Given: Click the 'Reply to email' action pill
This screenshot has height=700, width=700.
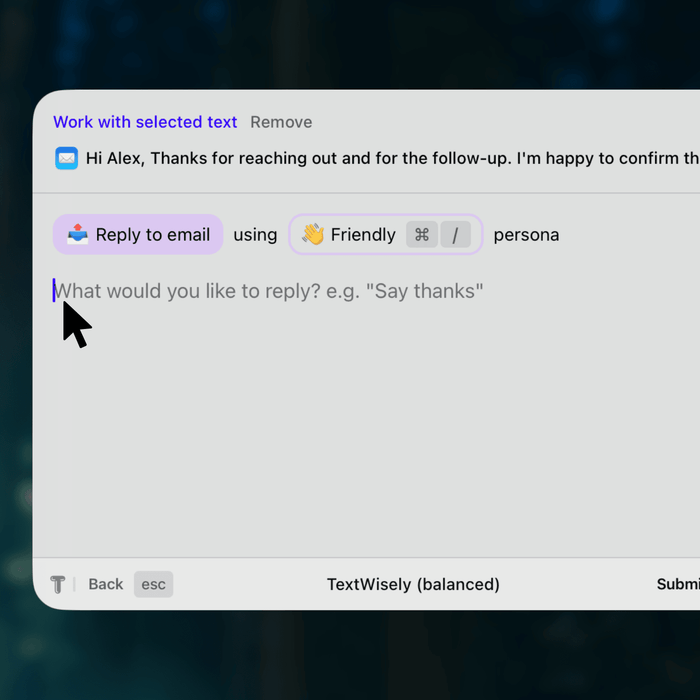Looking at the screenshot, I should [x=138, y=234].
